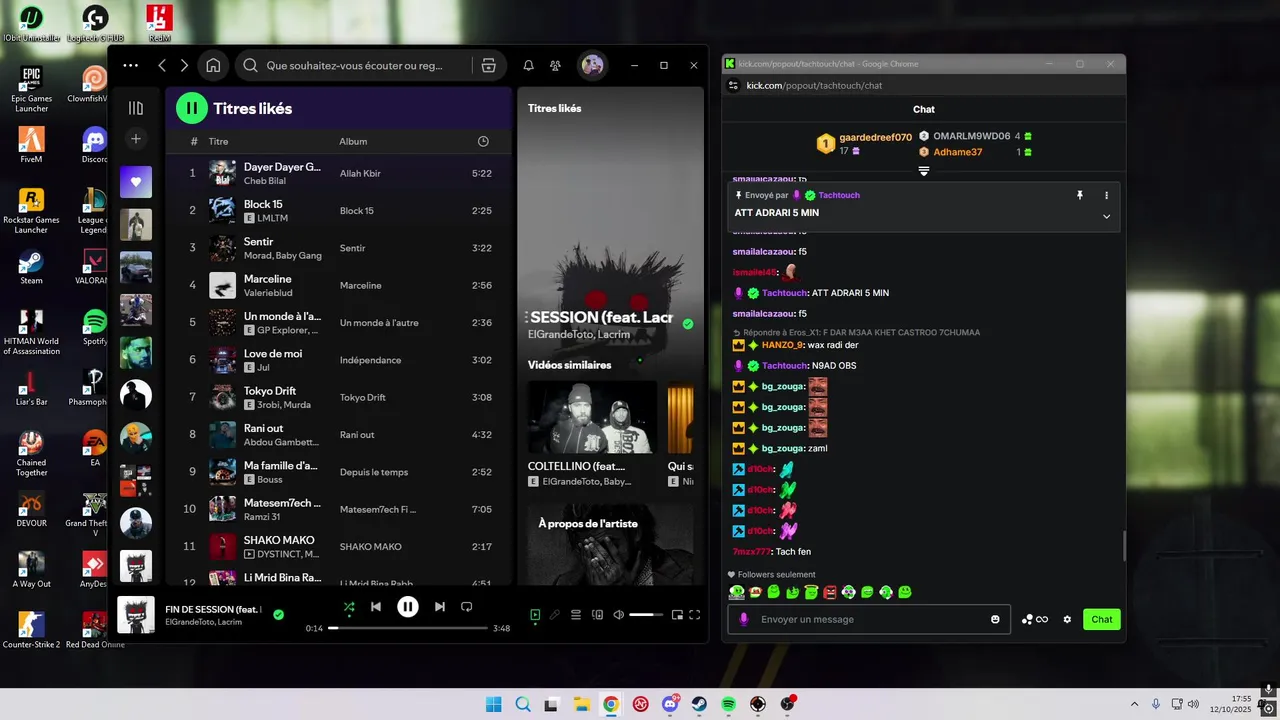Viewport: 1280px width, 720px height.
Task: Select the track SHAKO MAKO
Action: [x=339, y=546]
